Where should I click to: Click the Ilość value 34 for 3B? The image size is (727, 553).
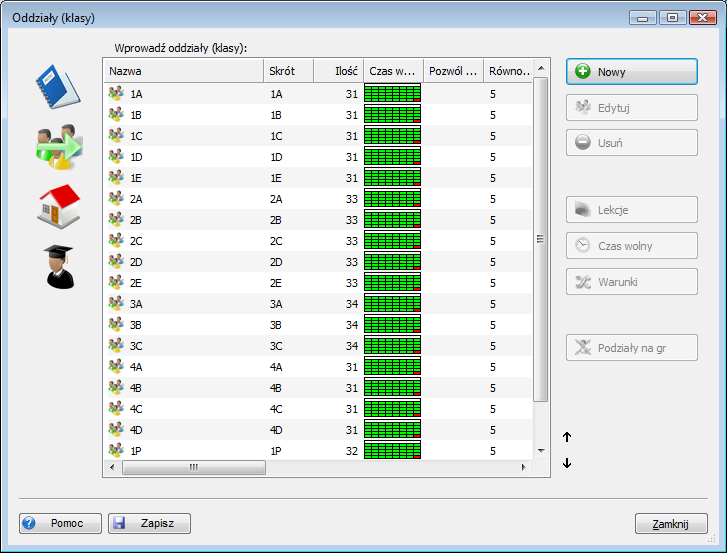click(352, 325)
